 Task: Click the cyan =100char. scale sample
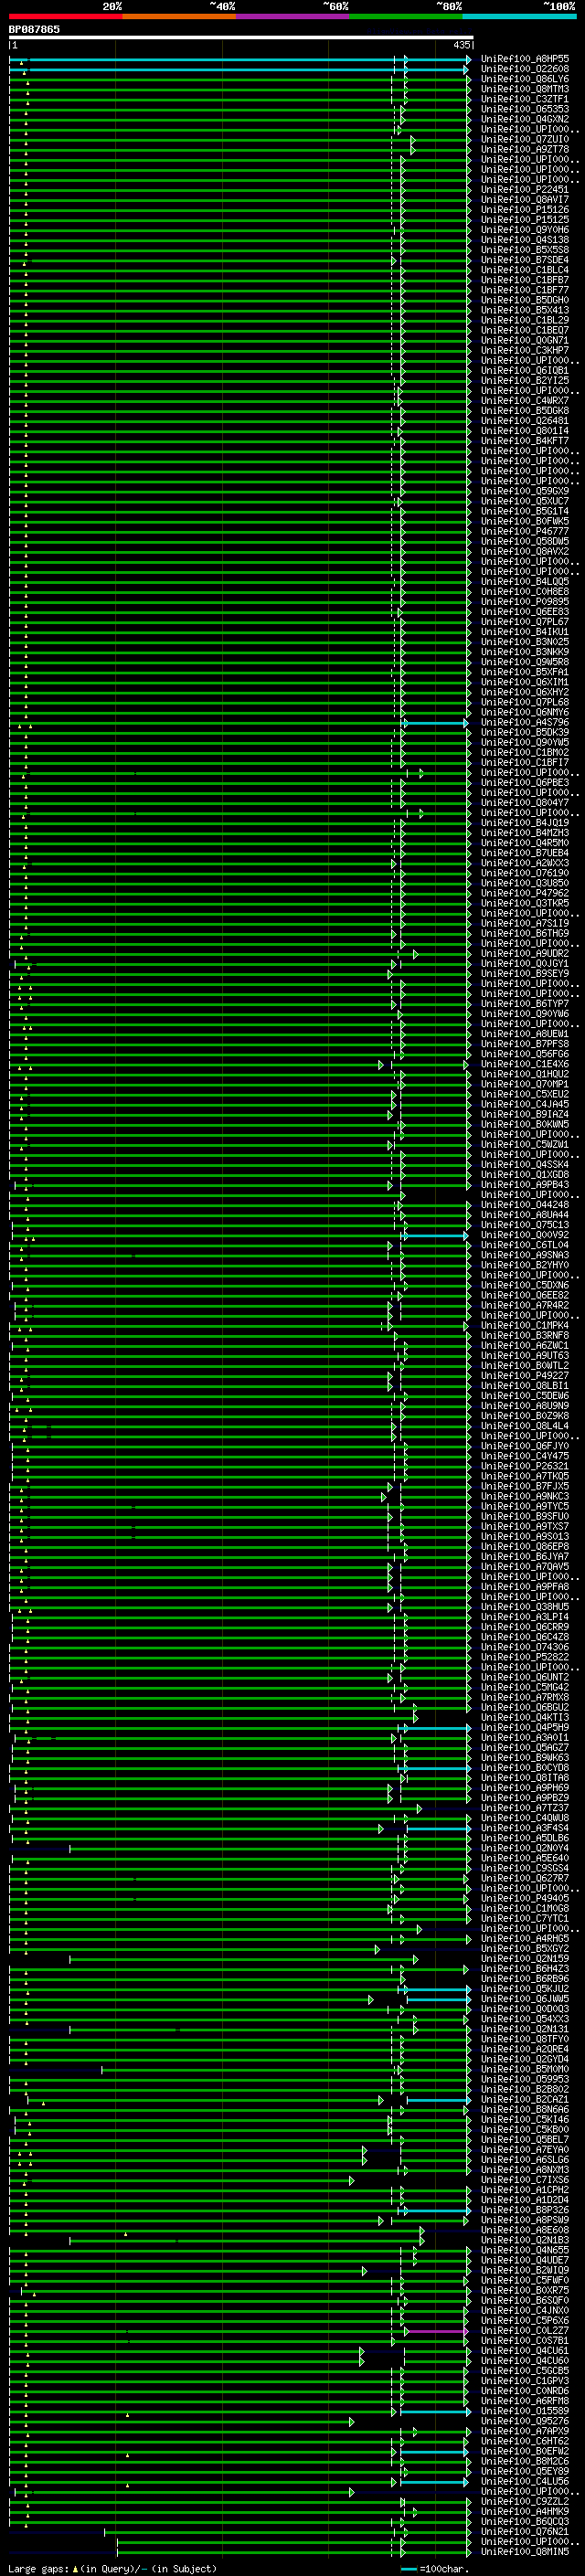point(409,2569)
